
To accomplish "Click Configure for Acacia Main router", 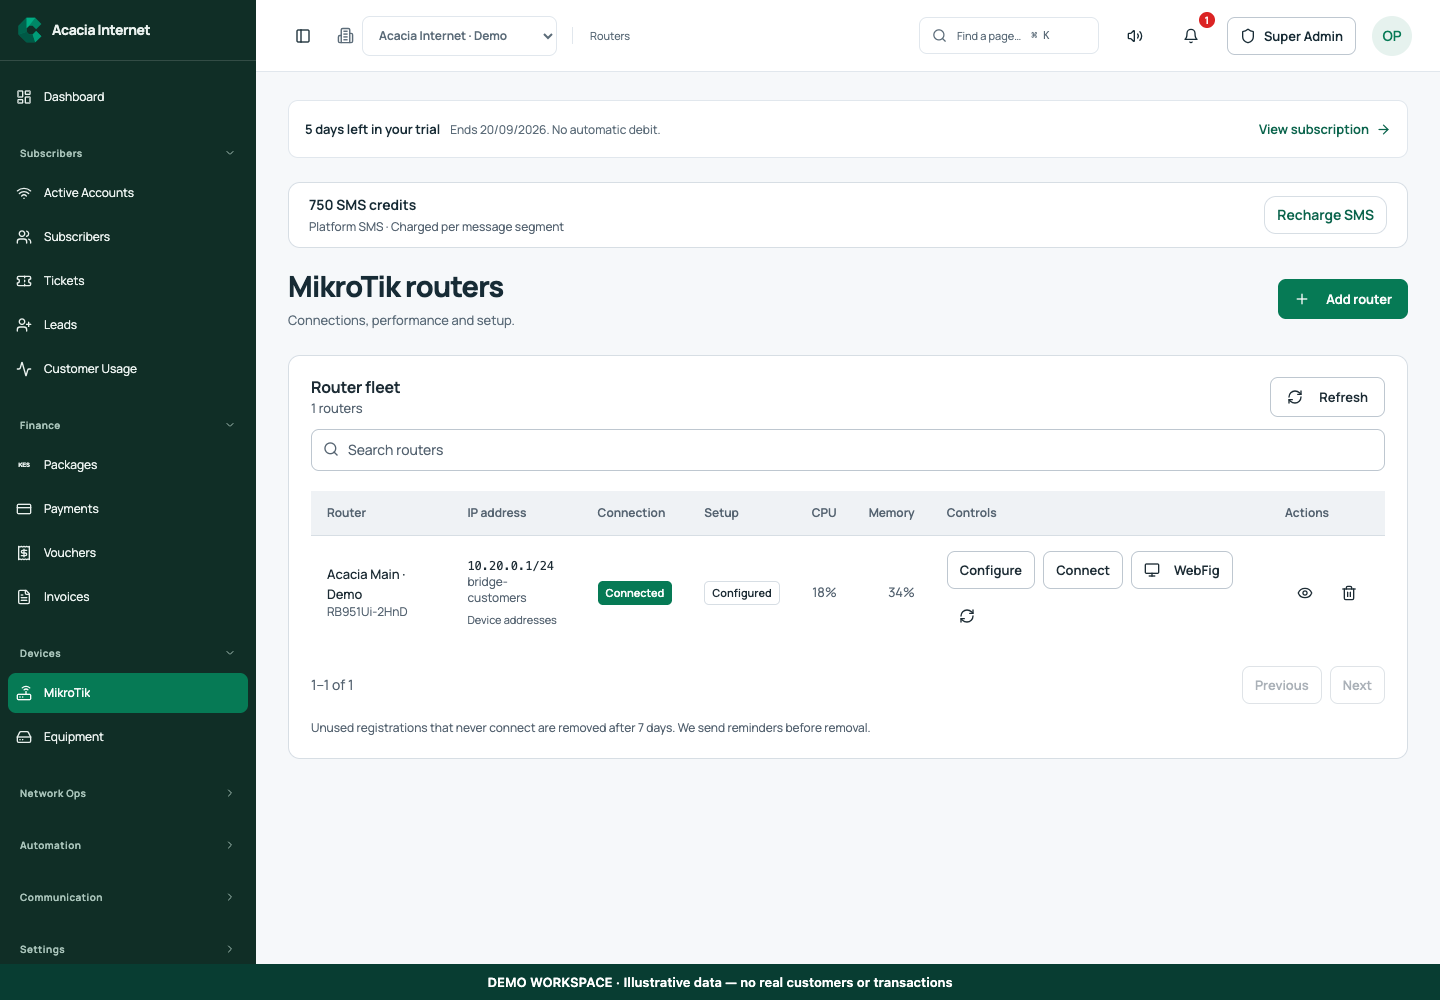I will pyautogui.click(x=991, y=570).
